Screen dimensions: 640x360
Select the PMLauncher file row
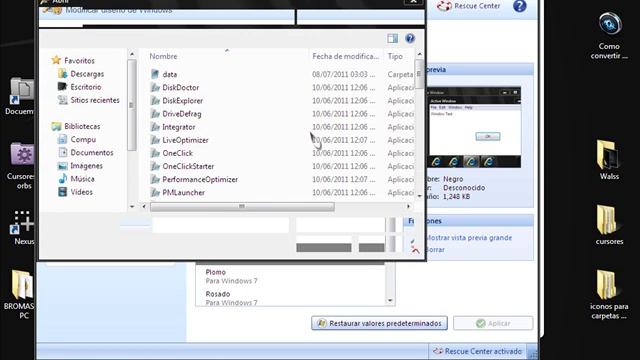(x=282, y=192)
